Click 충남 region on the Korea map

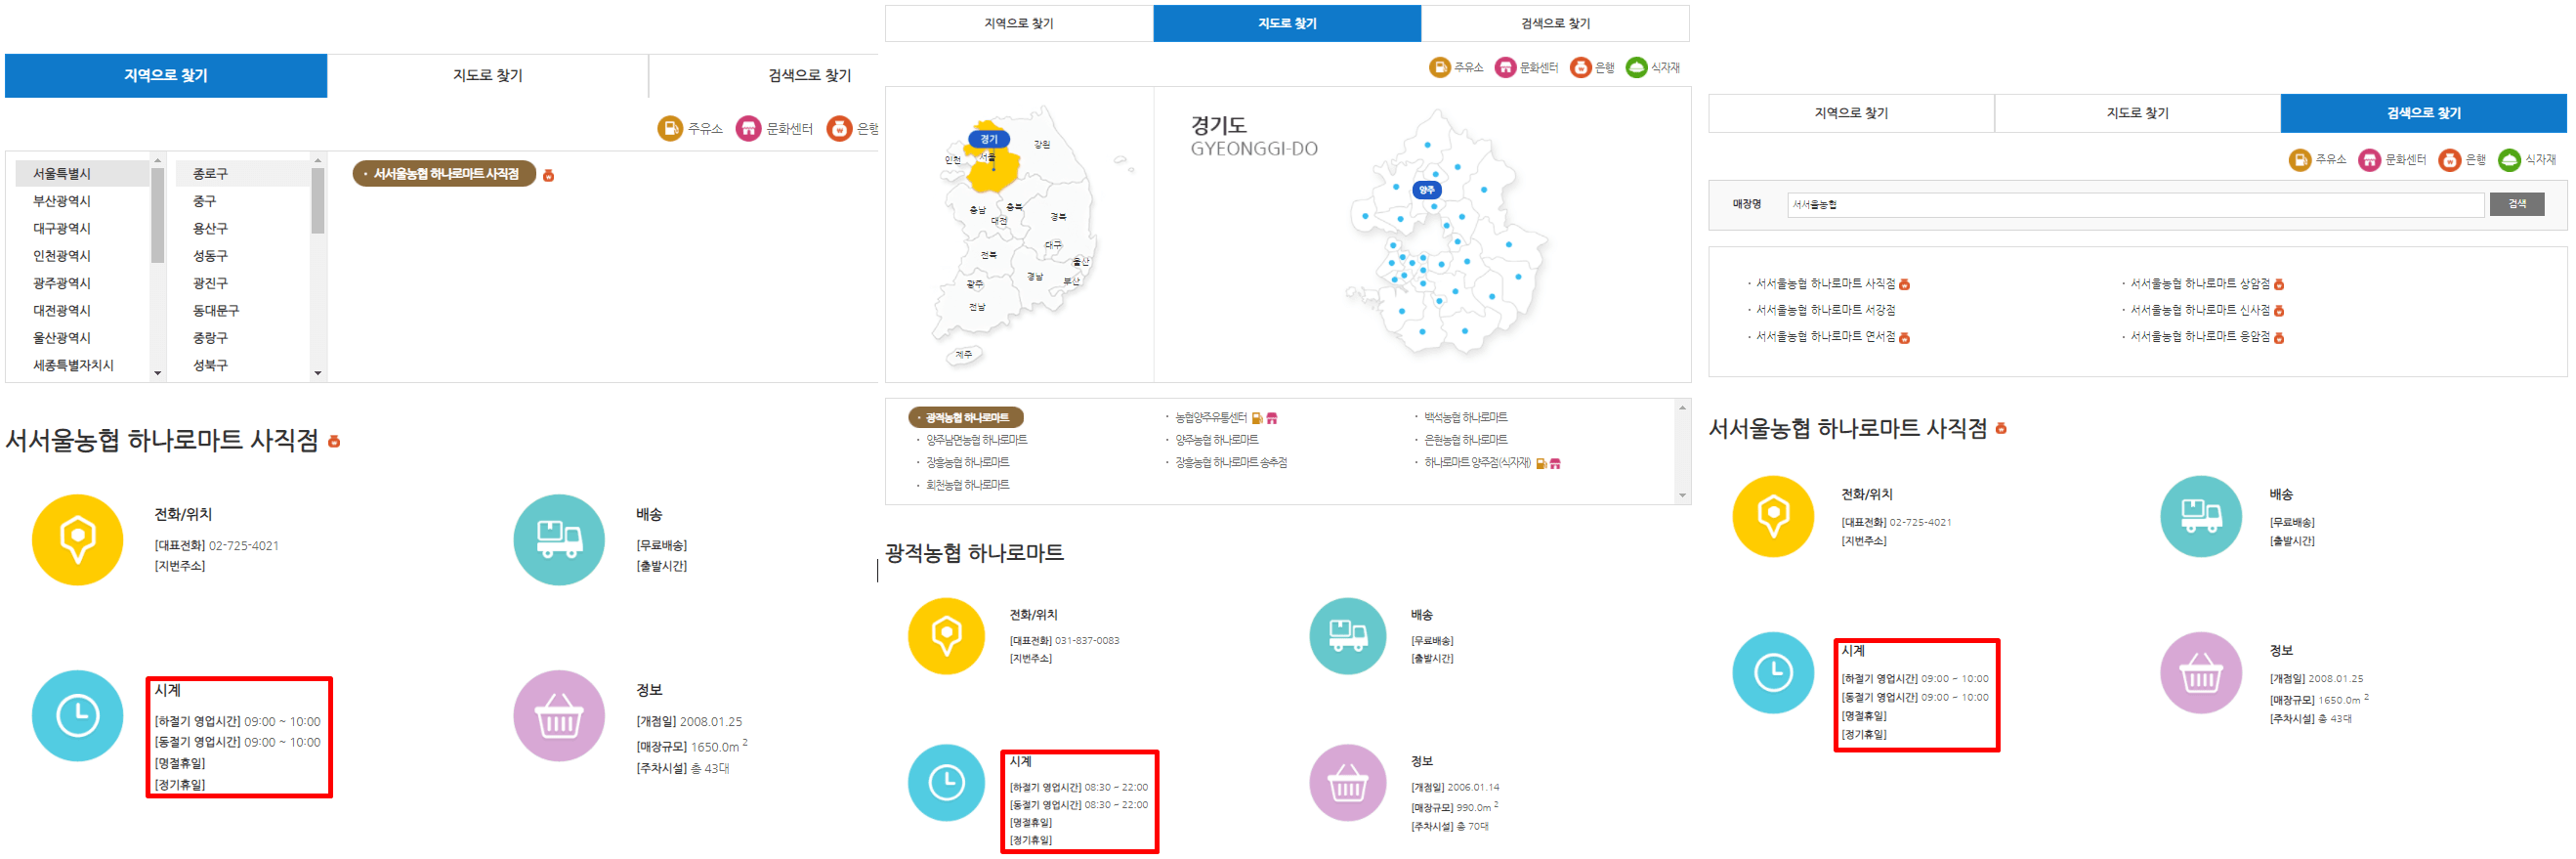coord(977,211)
